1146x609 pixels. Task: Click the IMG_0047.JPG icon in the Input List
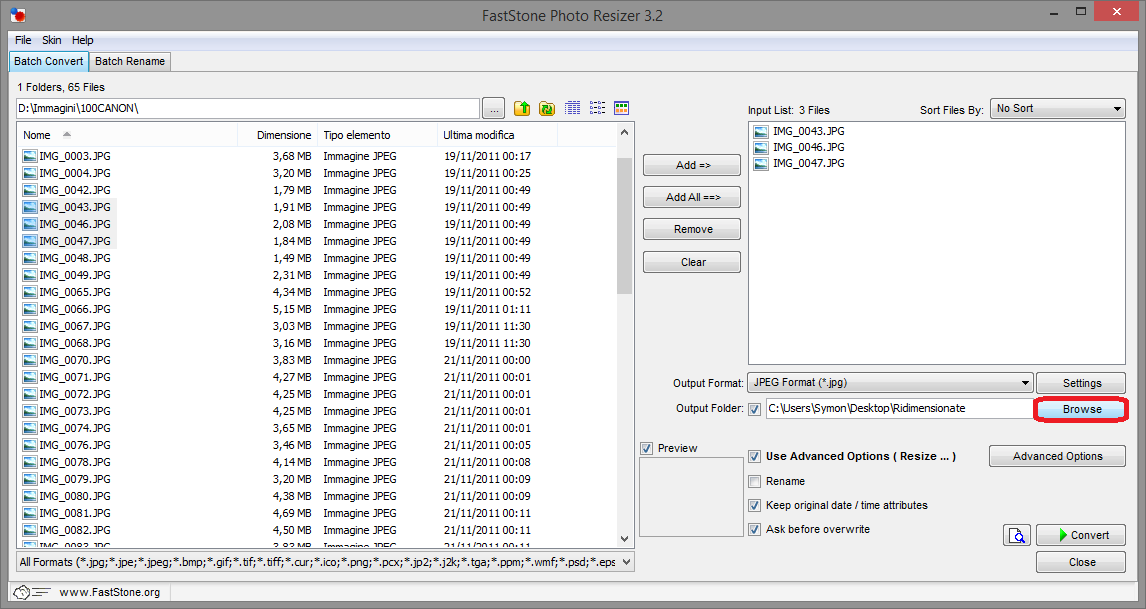(x=761, y=164)
